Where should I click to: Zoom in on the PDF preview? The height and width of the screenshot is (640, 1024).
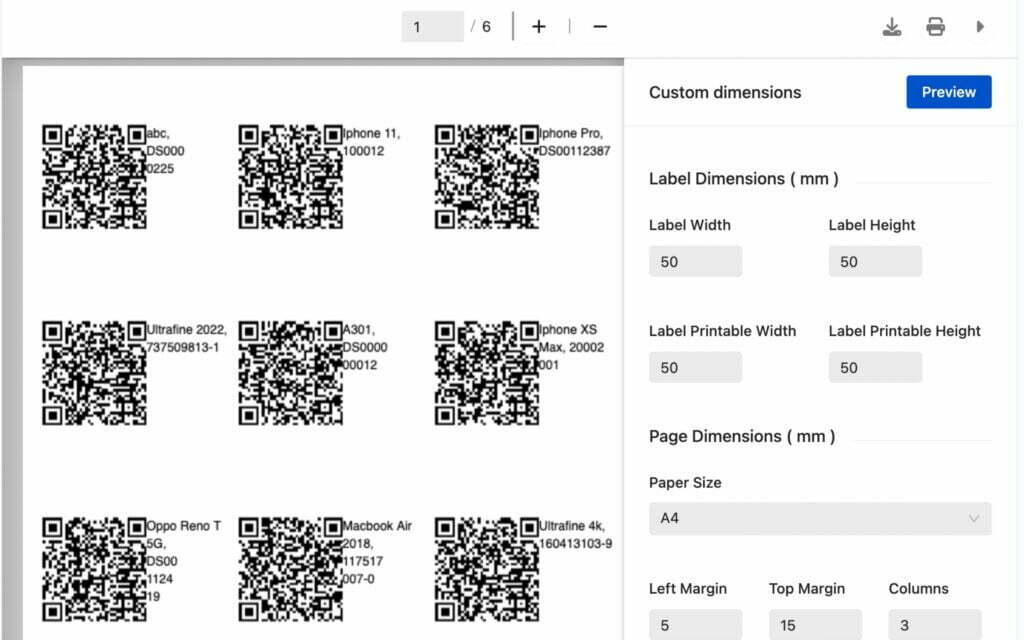coord(539,26)
